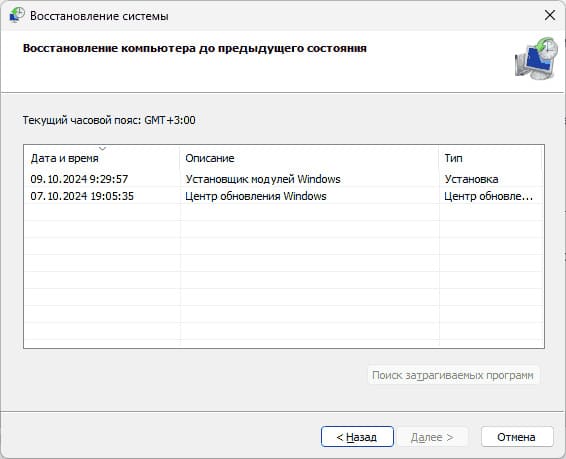Viewport: 566px width, 459px height.
Task: Click the truncated "Центр обновле..." type cell
Action: click(x=488, y=196)
